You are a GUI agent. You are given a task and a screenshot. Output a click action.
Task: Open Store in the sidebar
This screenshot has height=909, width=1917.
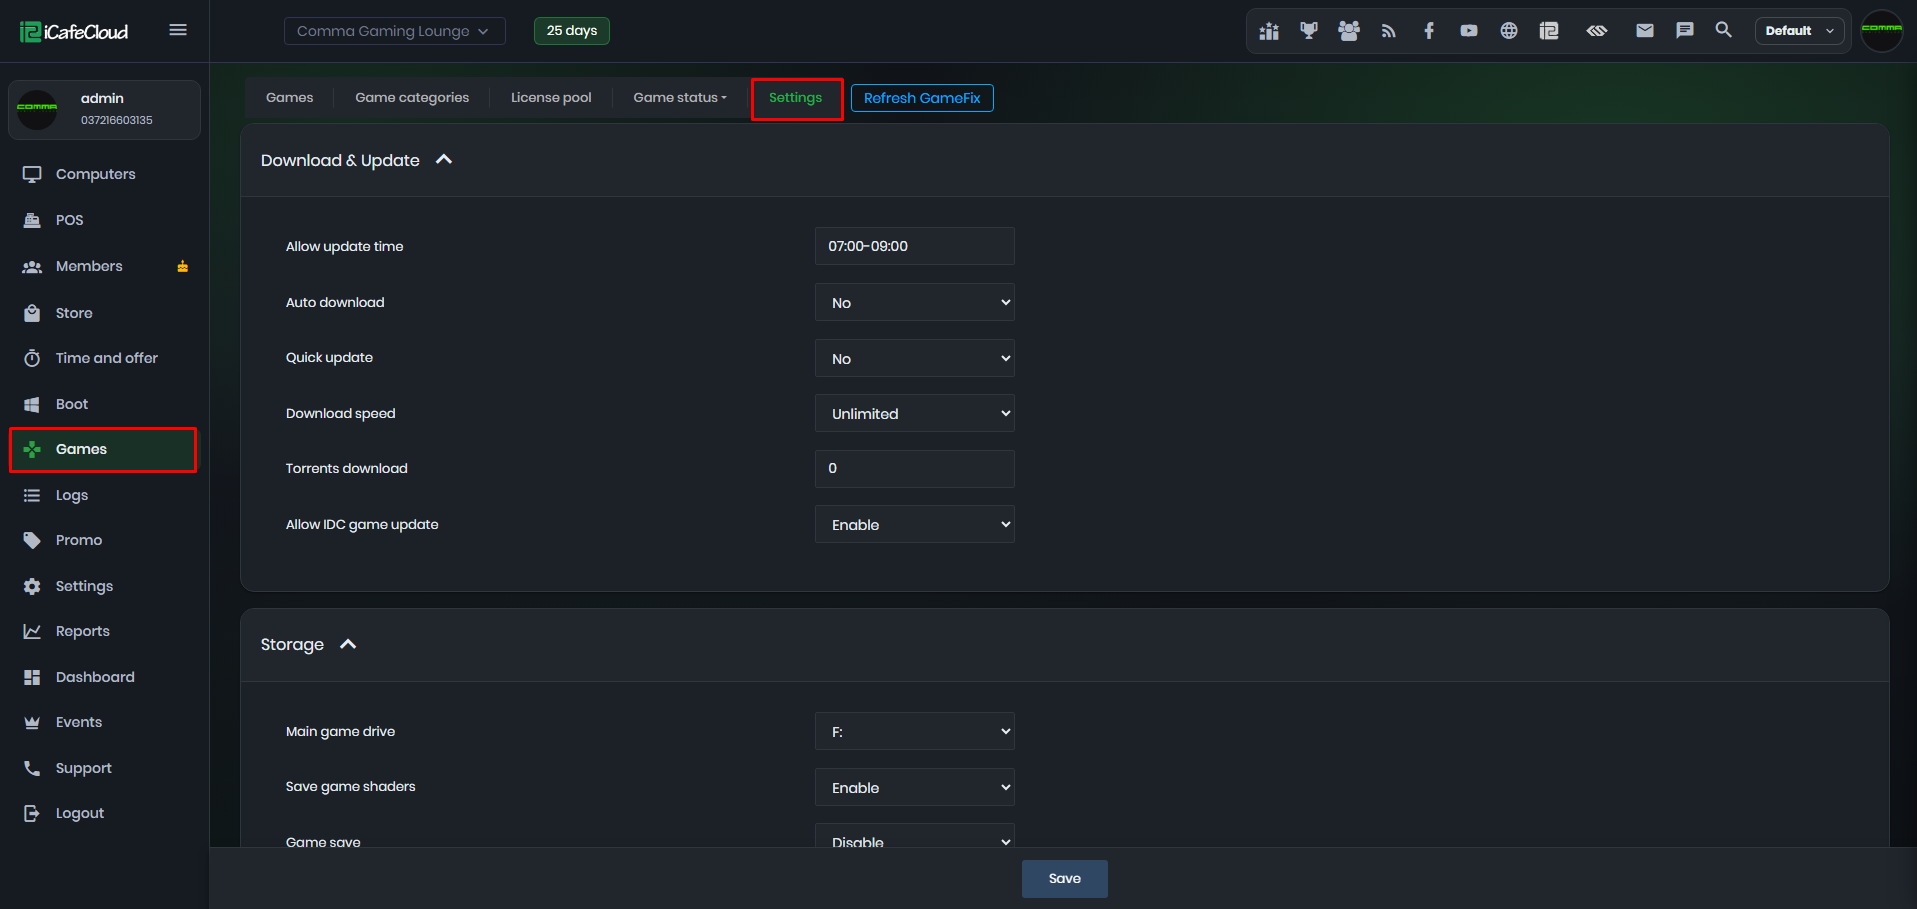point(74,313)
